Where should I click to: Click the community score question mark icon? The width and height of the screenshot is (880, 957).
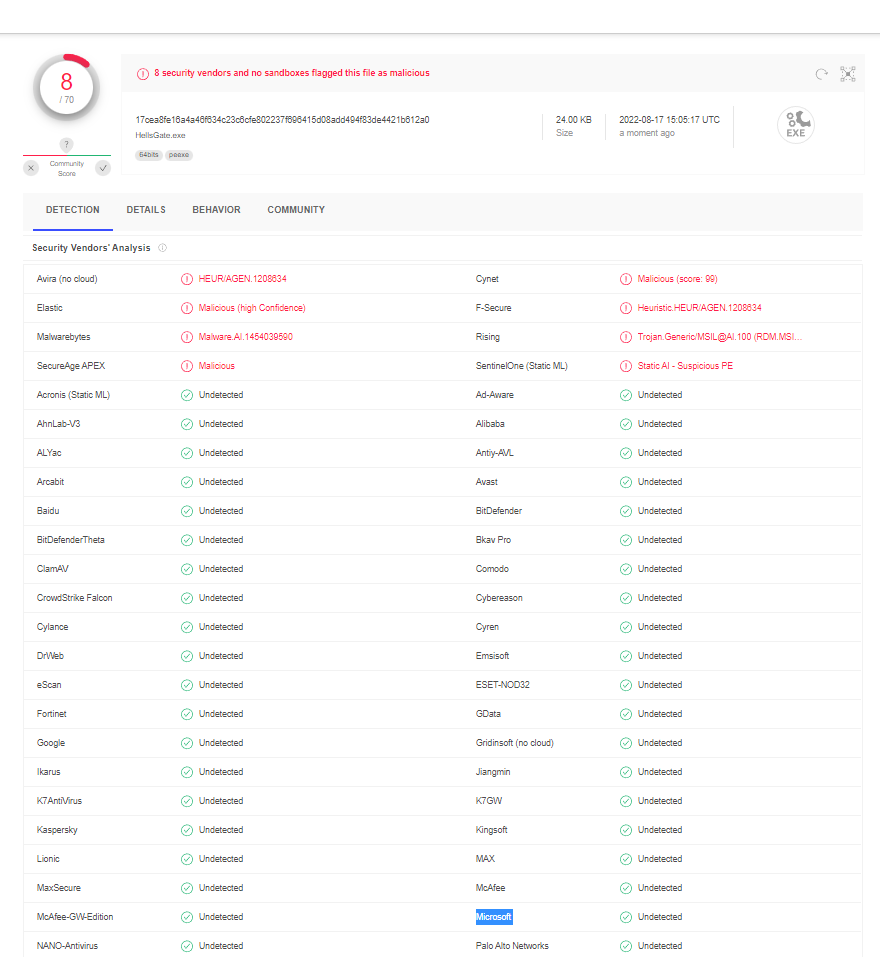tap(67, 145)
